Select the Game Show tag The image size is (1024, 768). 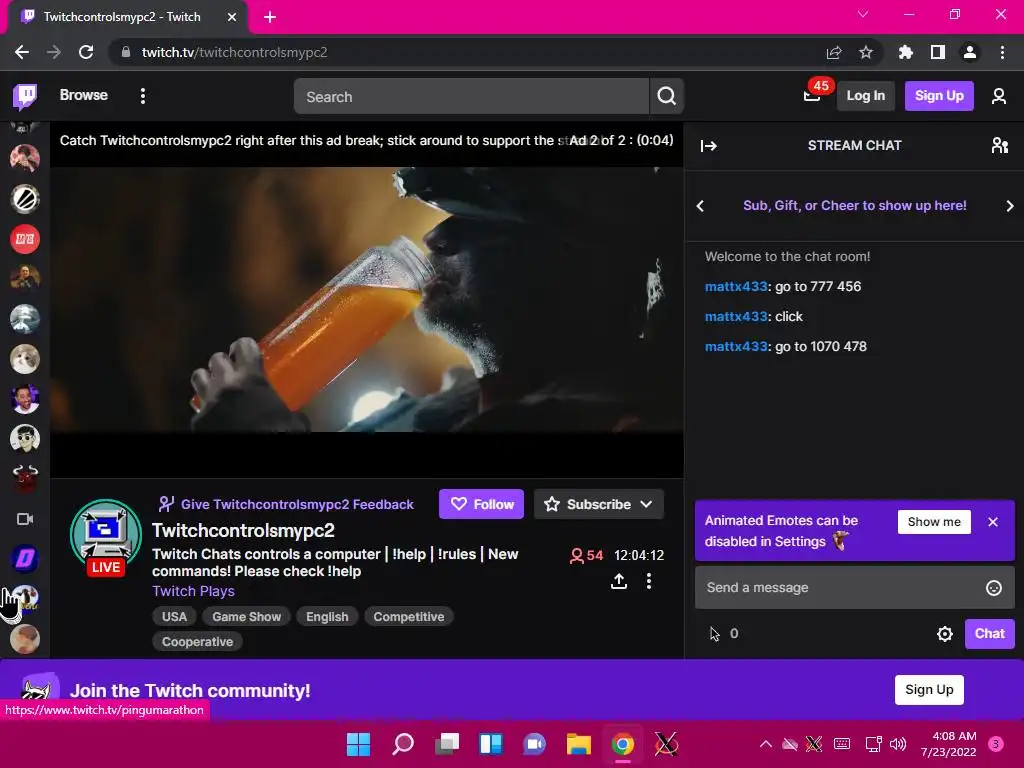[246, 616]
